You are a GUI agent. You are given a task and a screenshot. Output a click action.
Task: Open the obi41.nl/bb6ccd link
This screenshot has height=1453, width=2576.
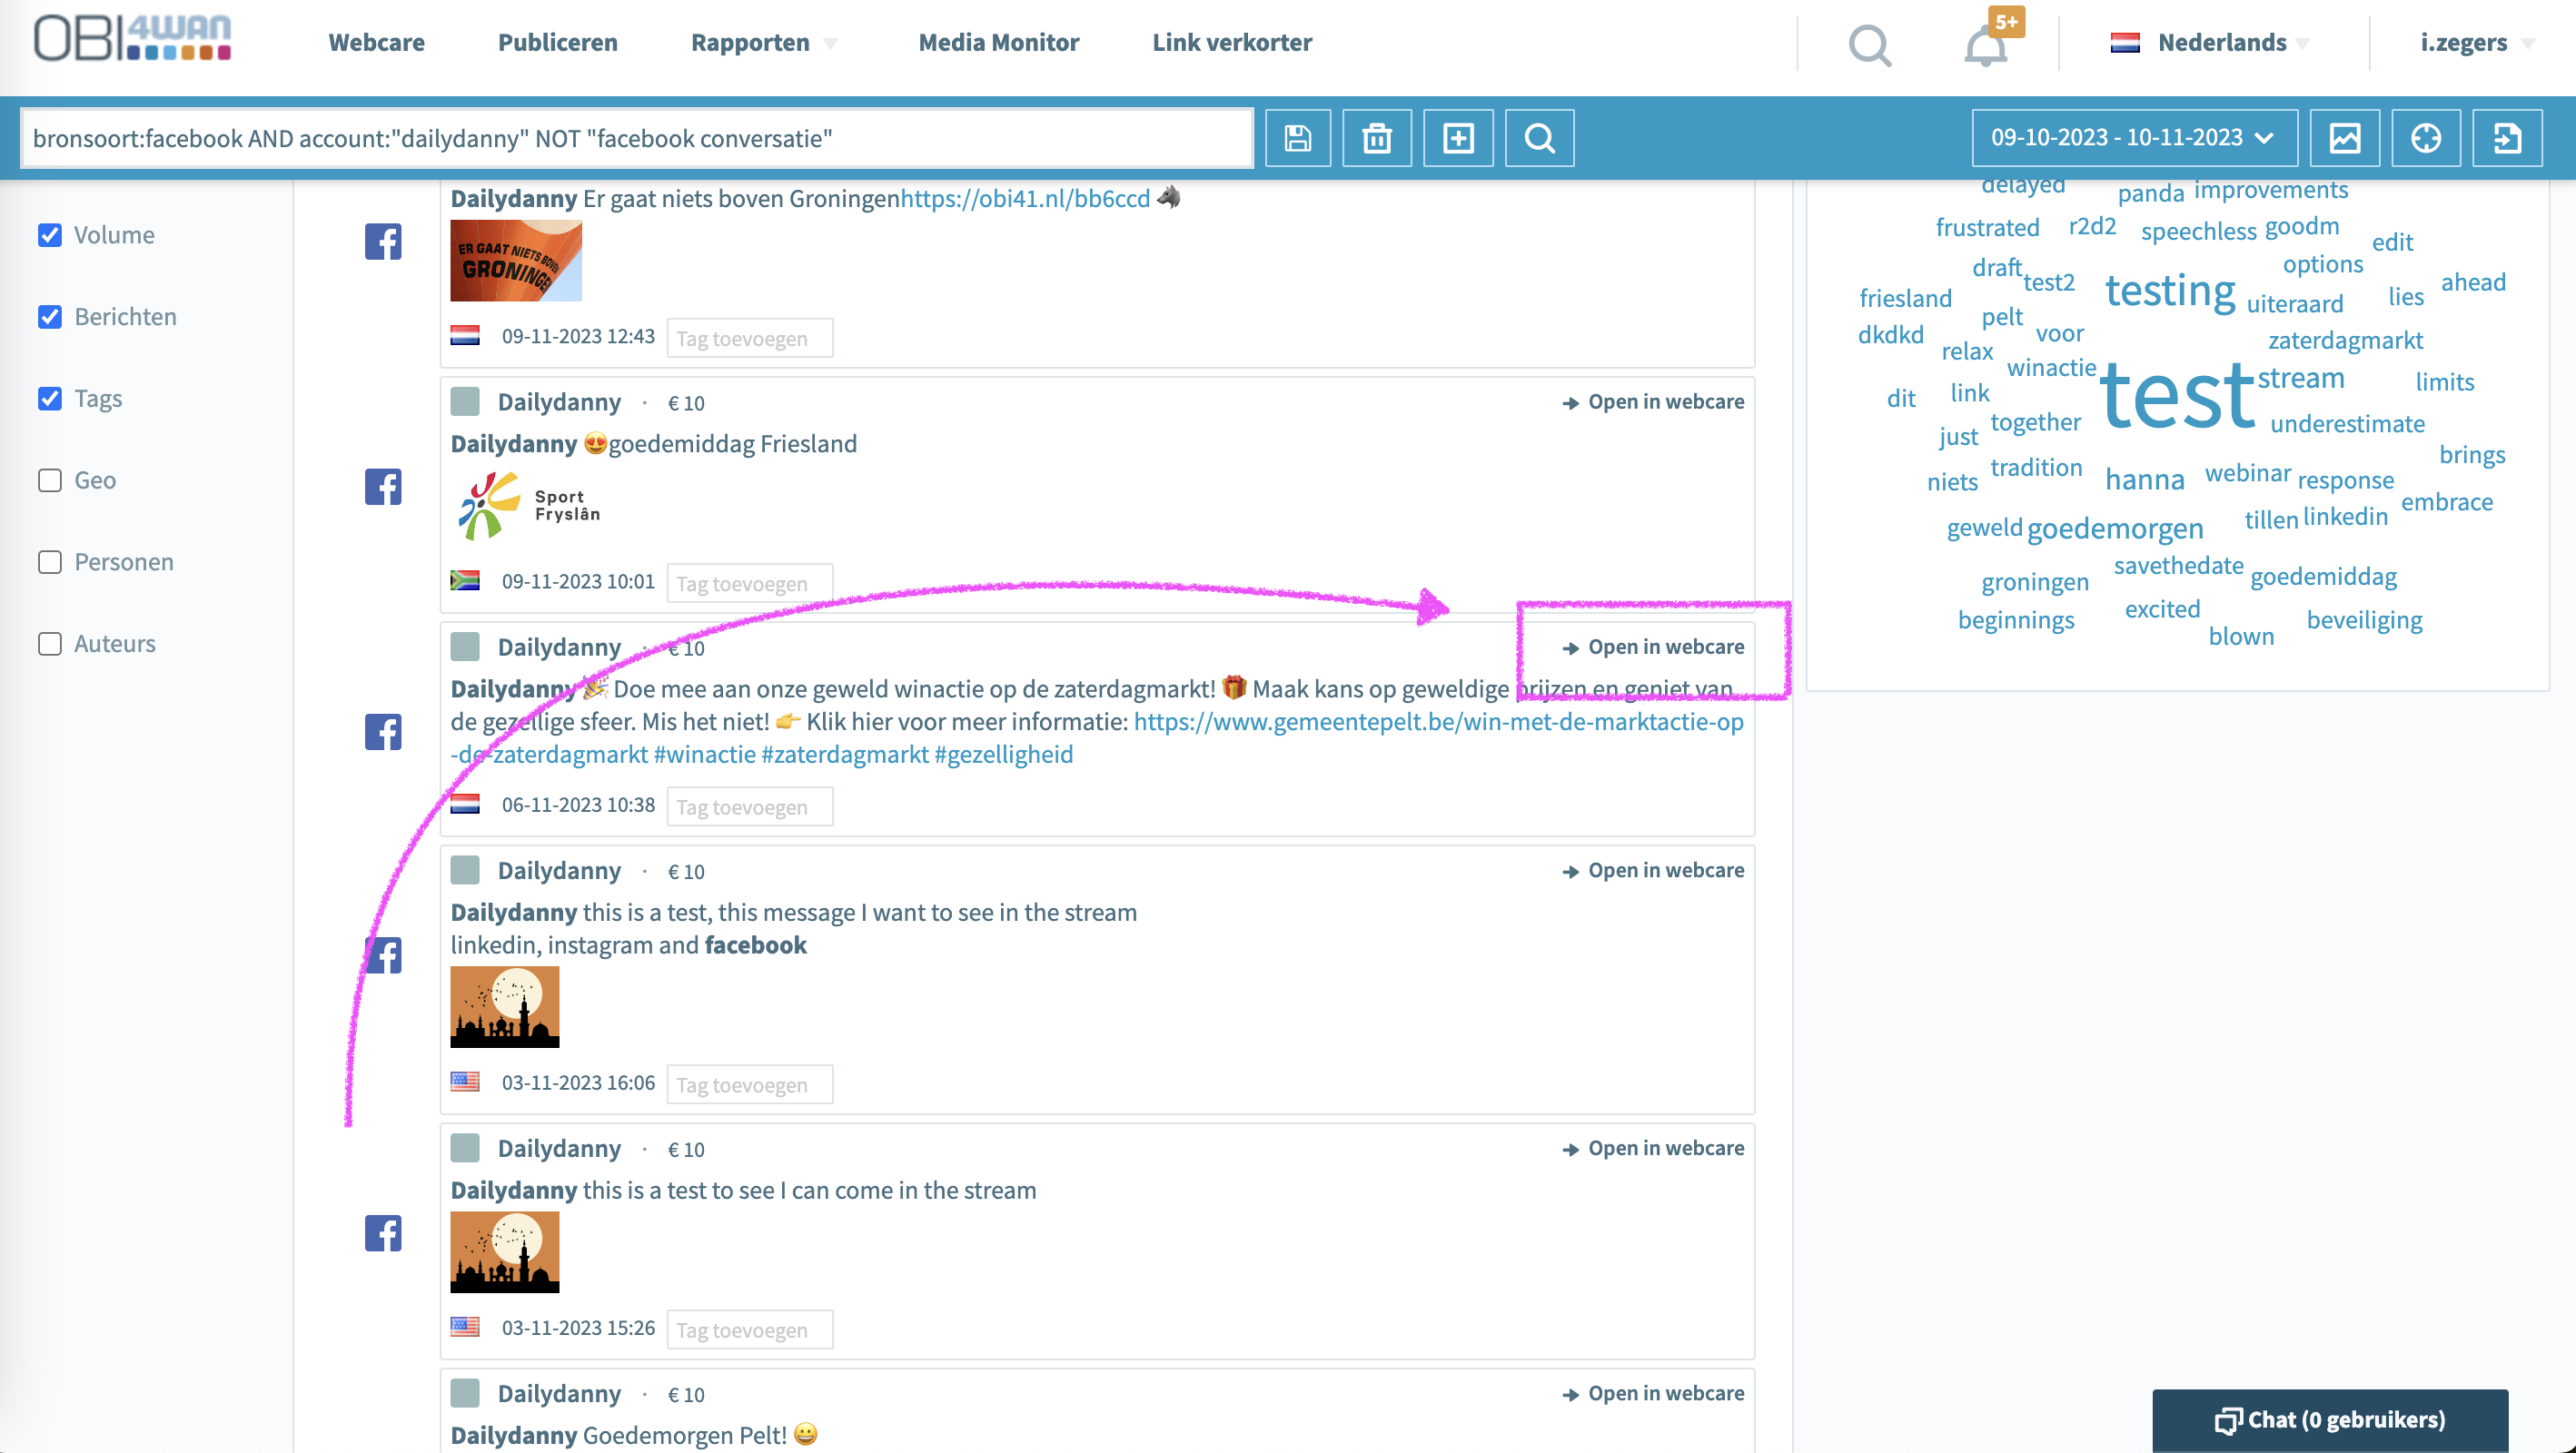[x=1025, y=199]
